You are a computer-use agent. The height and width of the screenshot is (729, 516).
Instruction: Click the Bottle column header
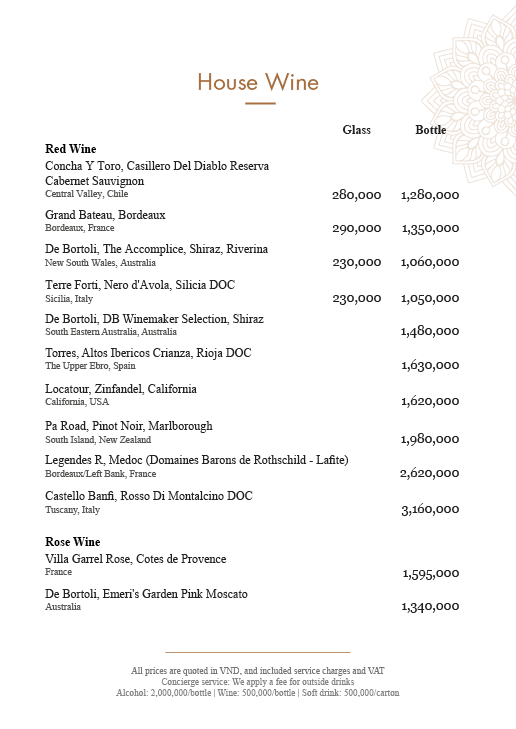430,130
